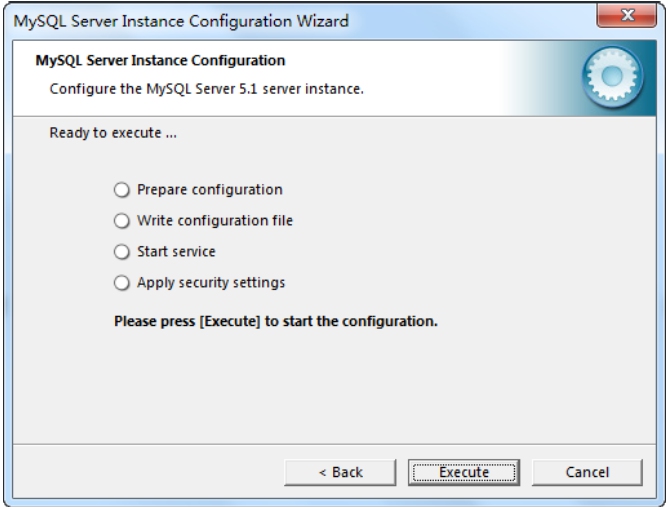This screenshot has height=509, width=670.
Task: Select the Start service radio circle
Action: coord(122,252)
